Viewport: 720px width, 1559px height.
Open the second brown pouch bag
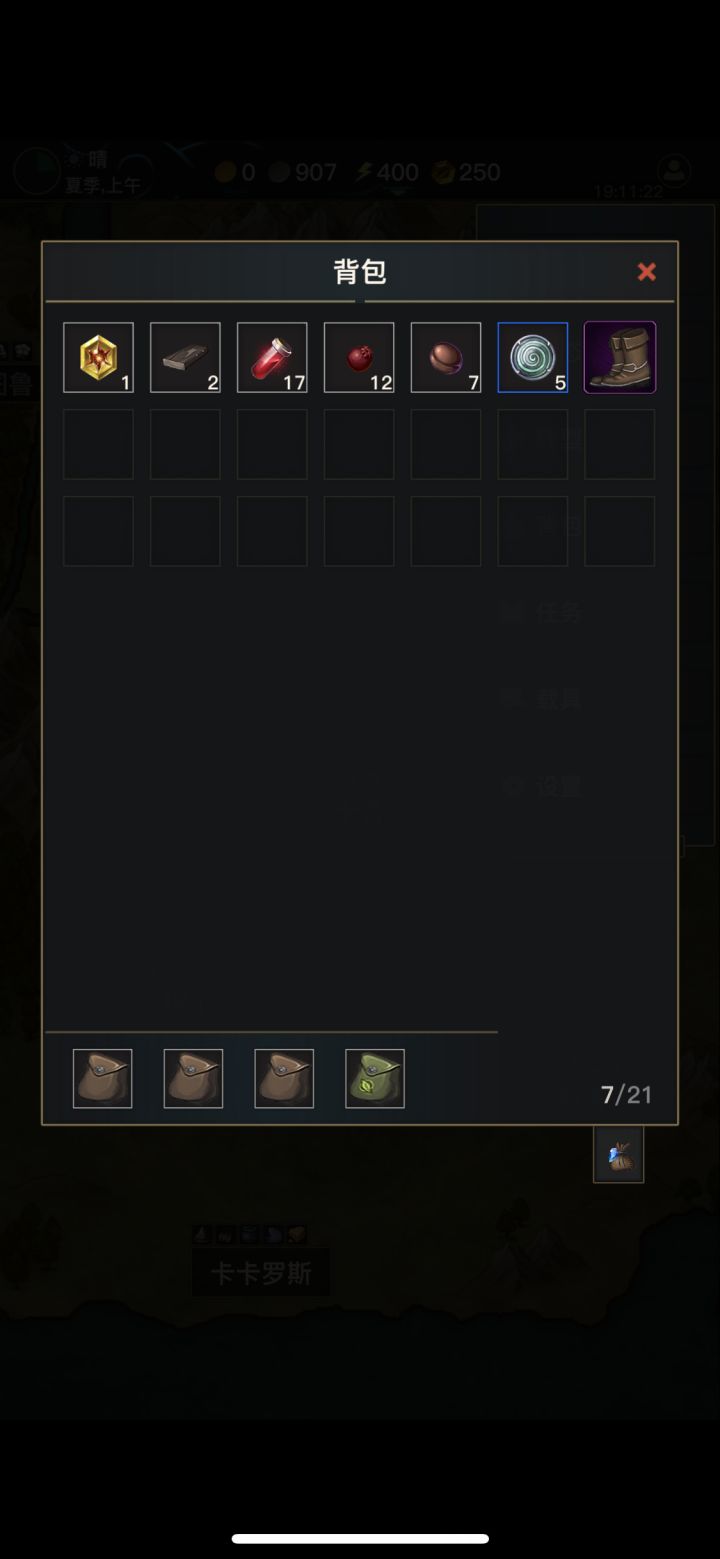(x=193, y=1078)
